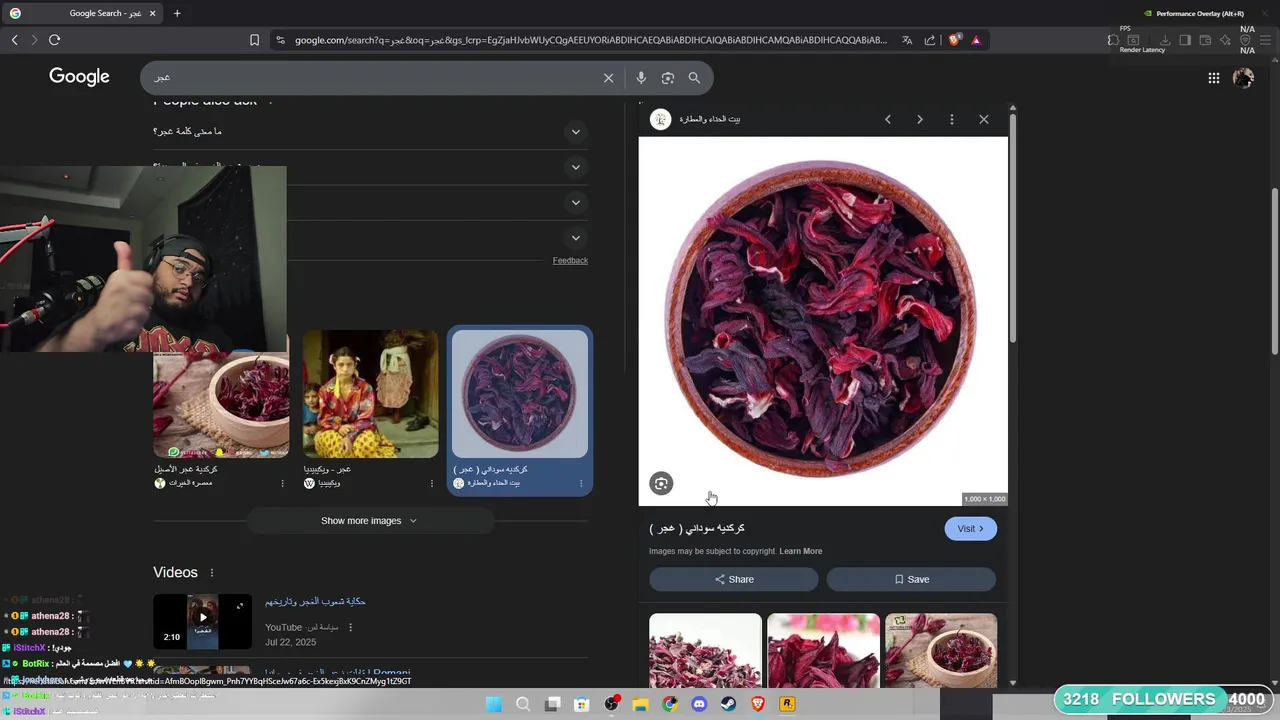1280x720 pixels.
Task: Click the Share button in preview panel
Action: tap(734, 579)
